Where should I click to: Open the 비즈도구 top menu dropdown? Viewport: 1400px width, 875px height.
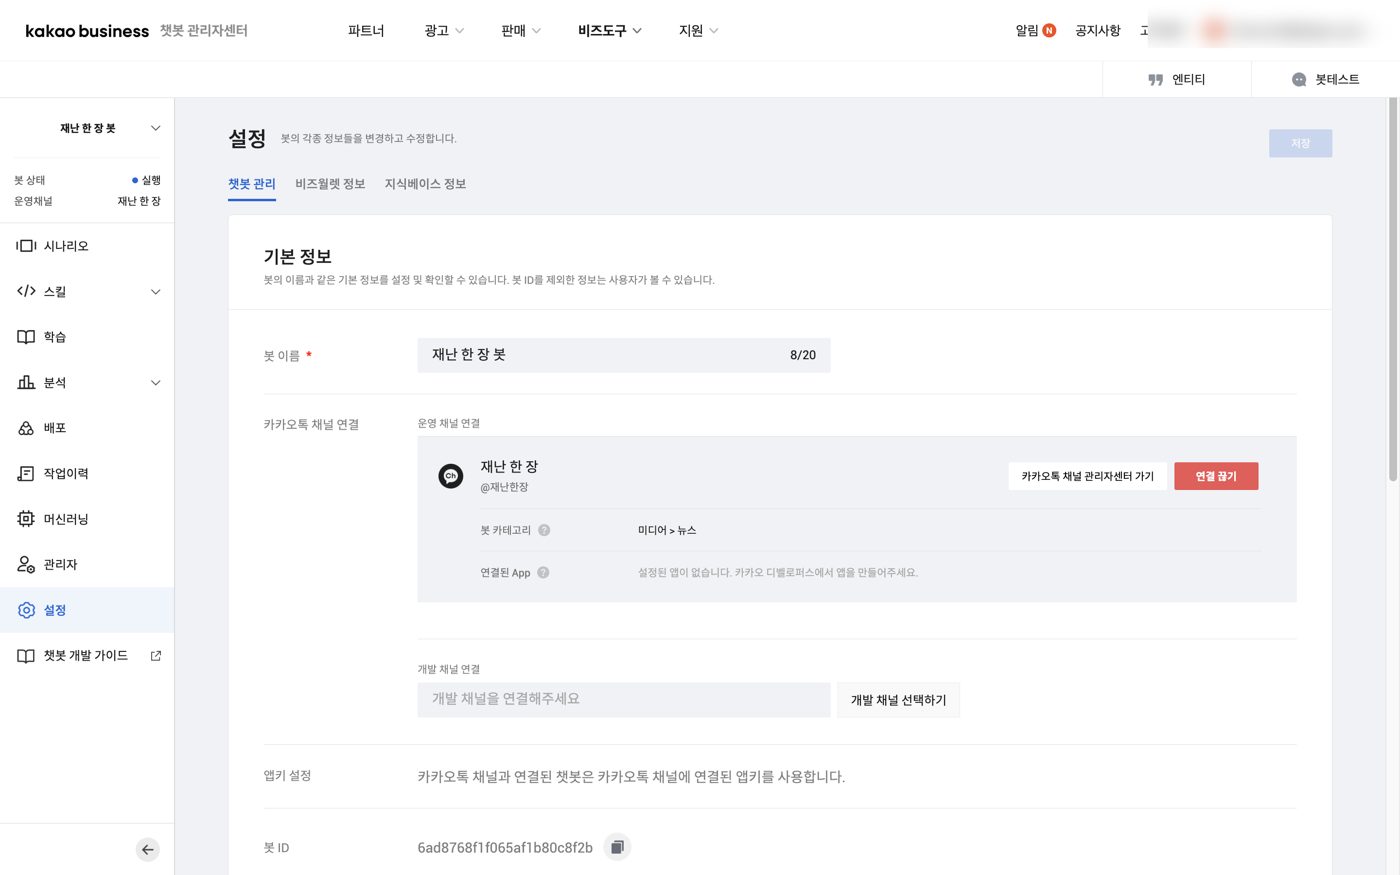click(610, 31)
